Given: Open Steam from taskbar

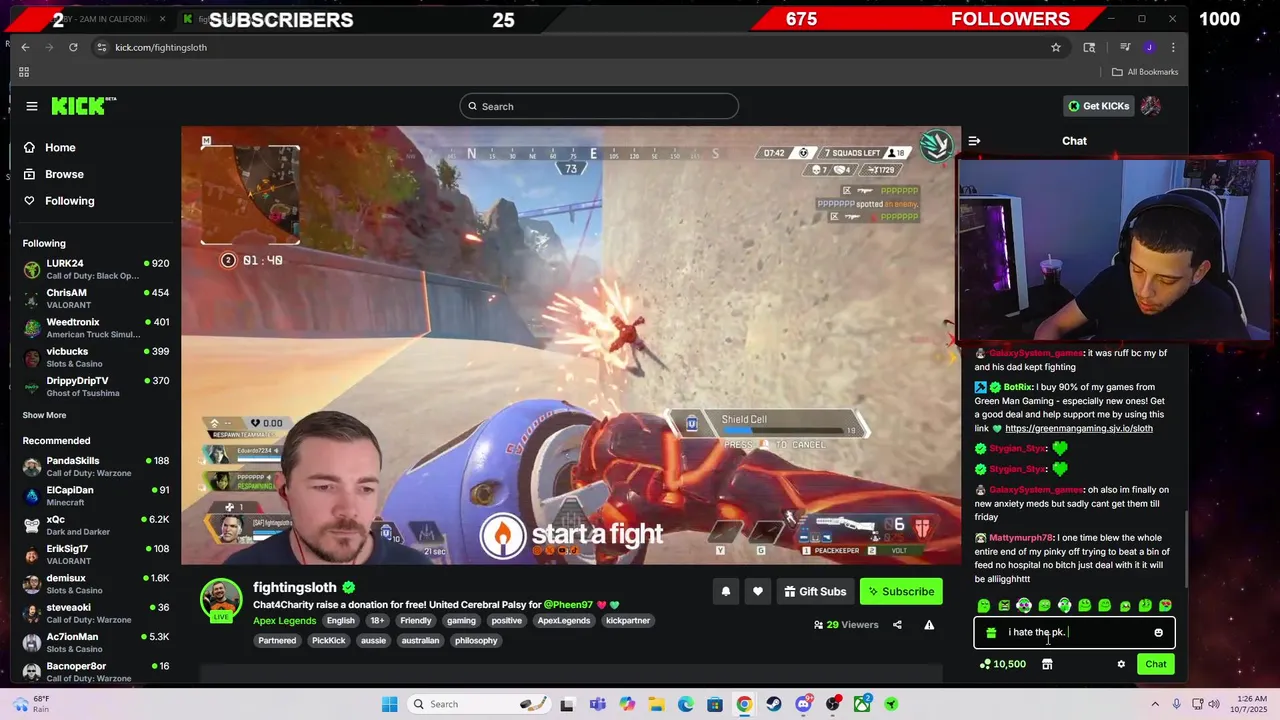Looking at the screenshot, I should (774, 704).
